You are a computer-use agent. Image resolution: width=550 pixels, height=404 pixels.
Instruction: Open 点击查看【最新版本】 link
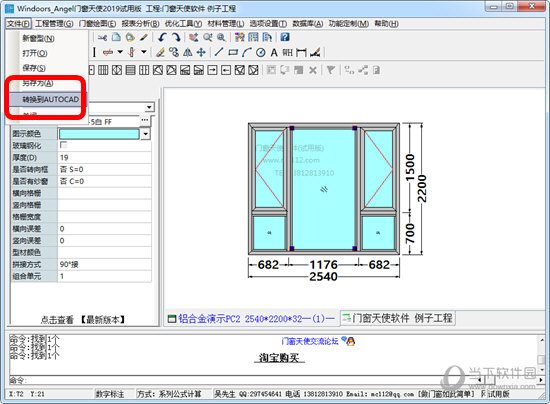point(83,319)
